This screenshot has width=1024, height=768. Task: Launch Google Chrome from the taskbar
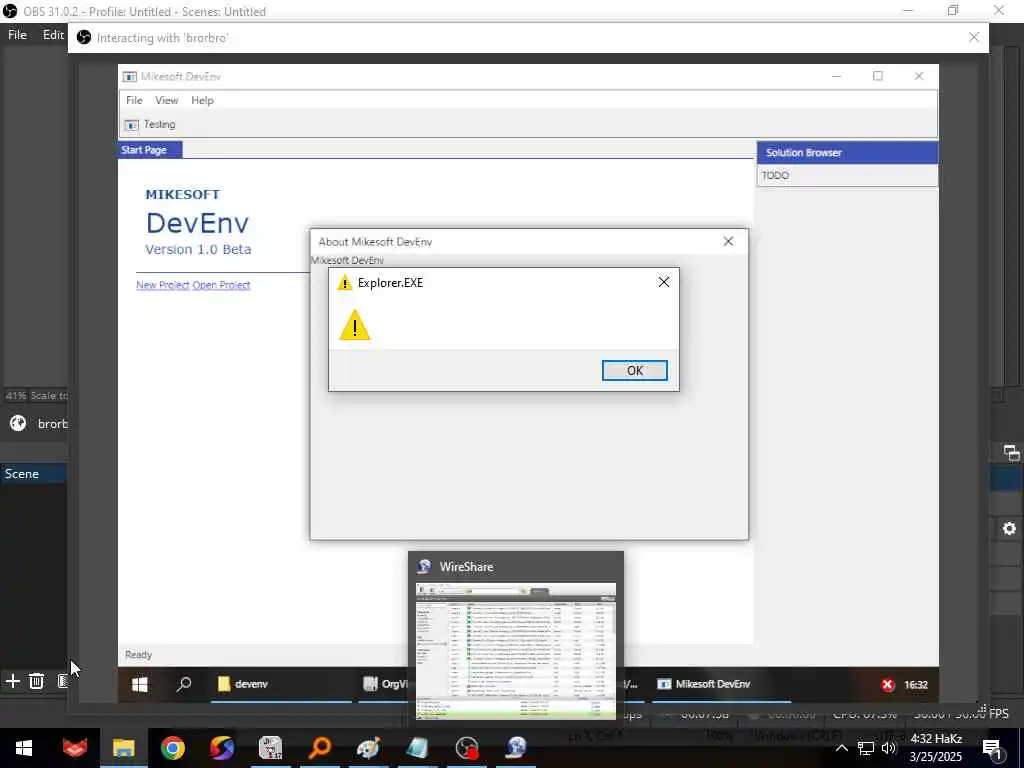point(172,748)
